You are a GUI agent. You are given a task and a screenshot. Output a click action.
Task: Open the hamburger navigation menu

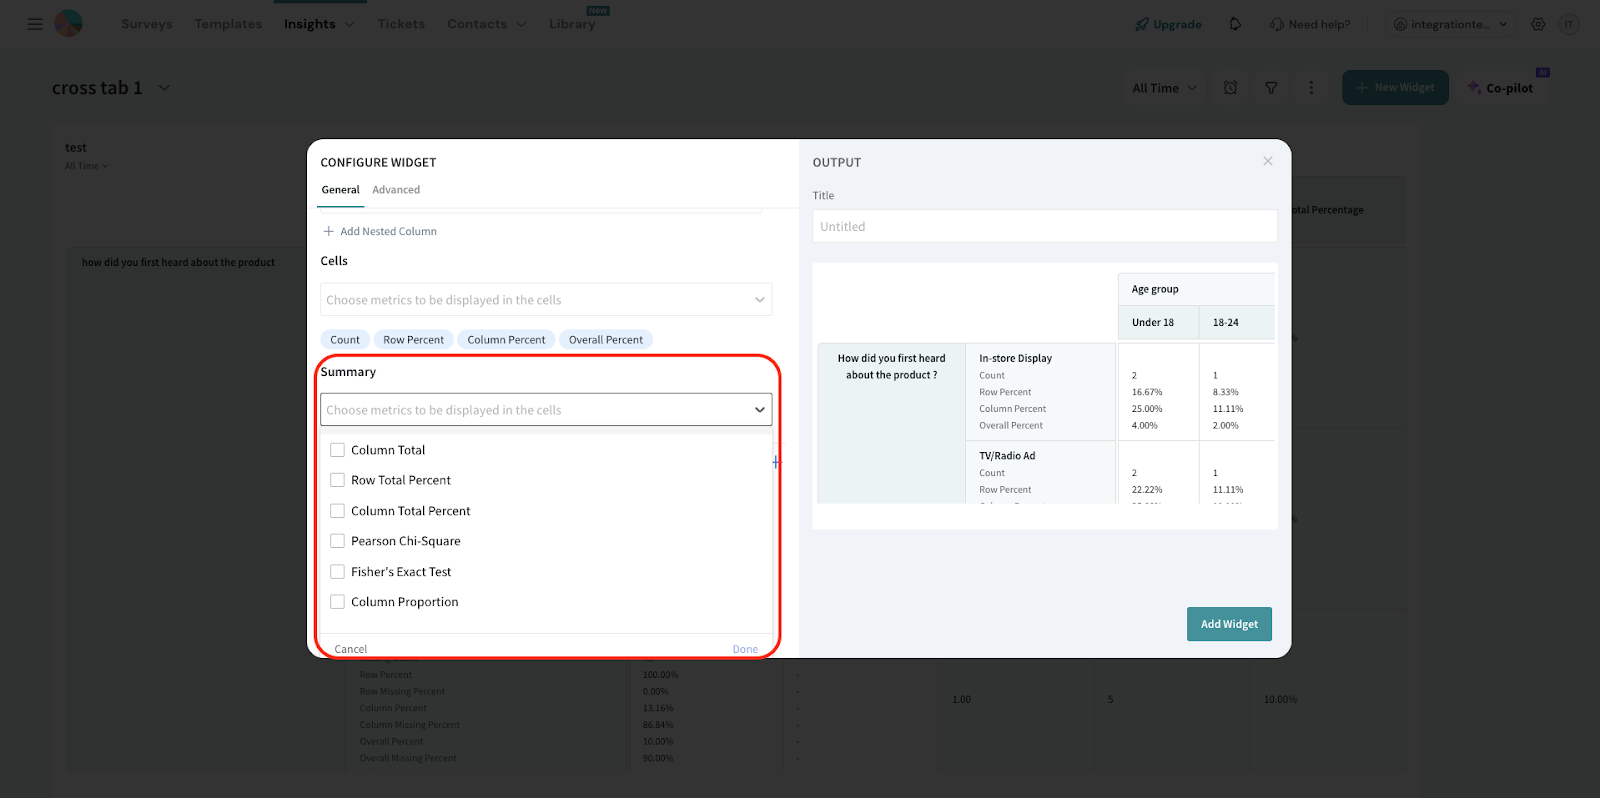[x=35, y=24]
